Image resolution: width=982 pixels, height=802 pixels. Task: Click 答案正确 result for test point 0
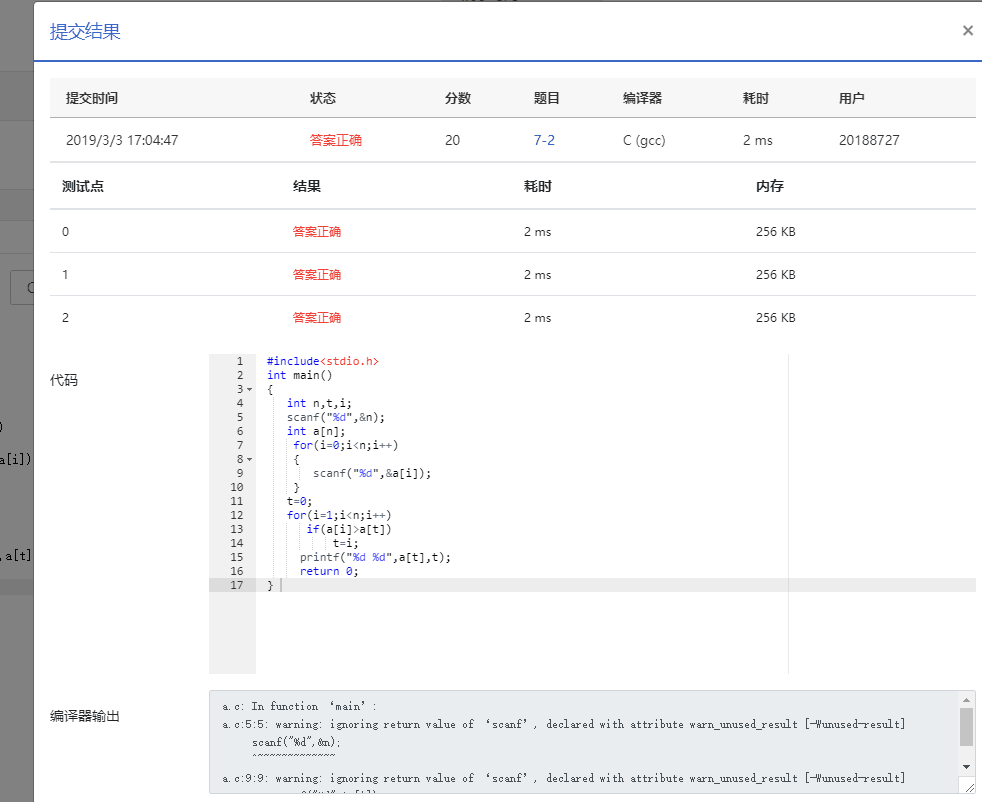[317, 232]
